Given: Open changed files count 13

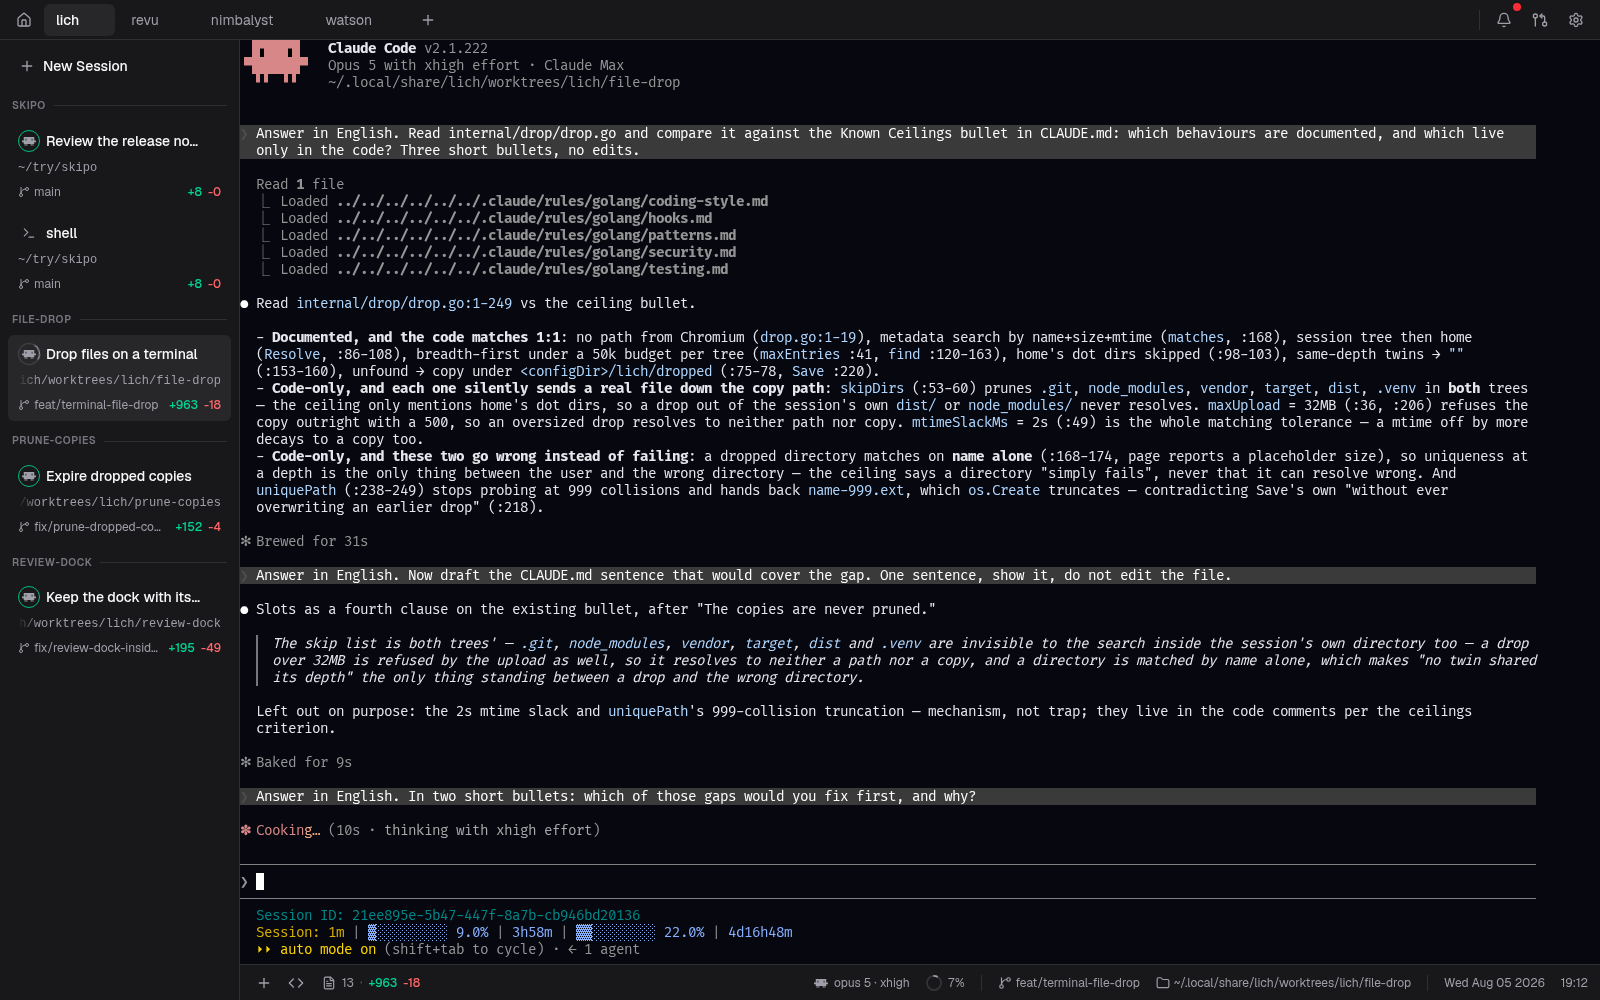Looking at the screenshot, I should point(338,983).
